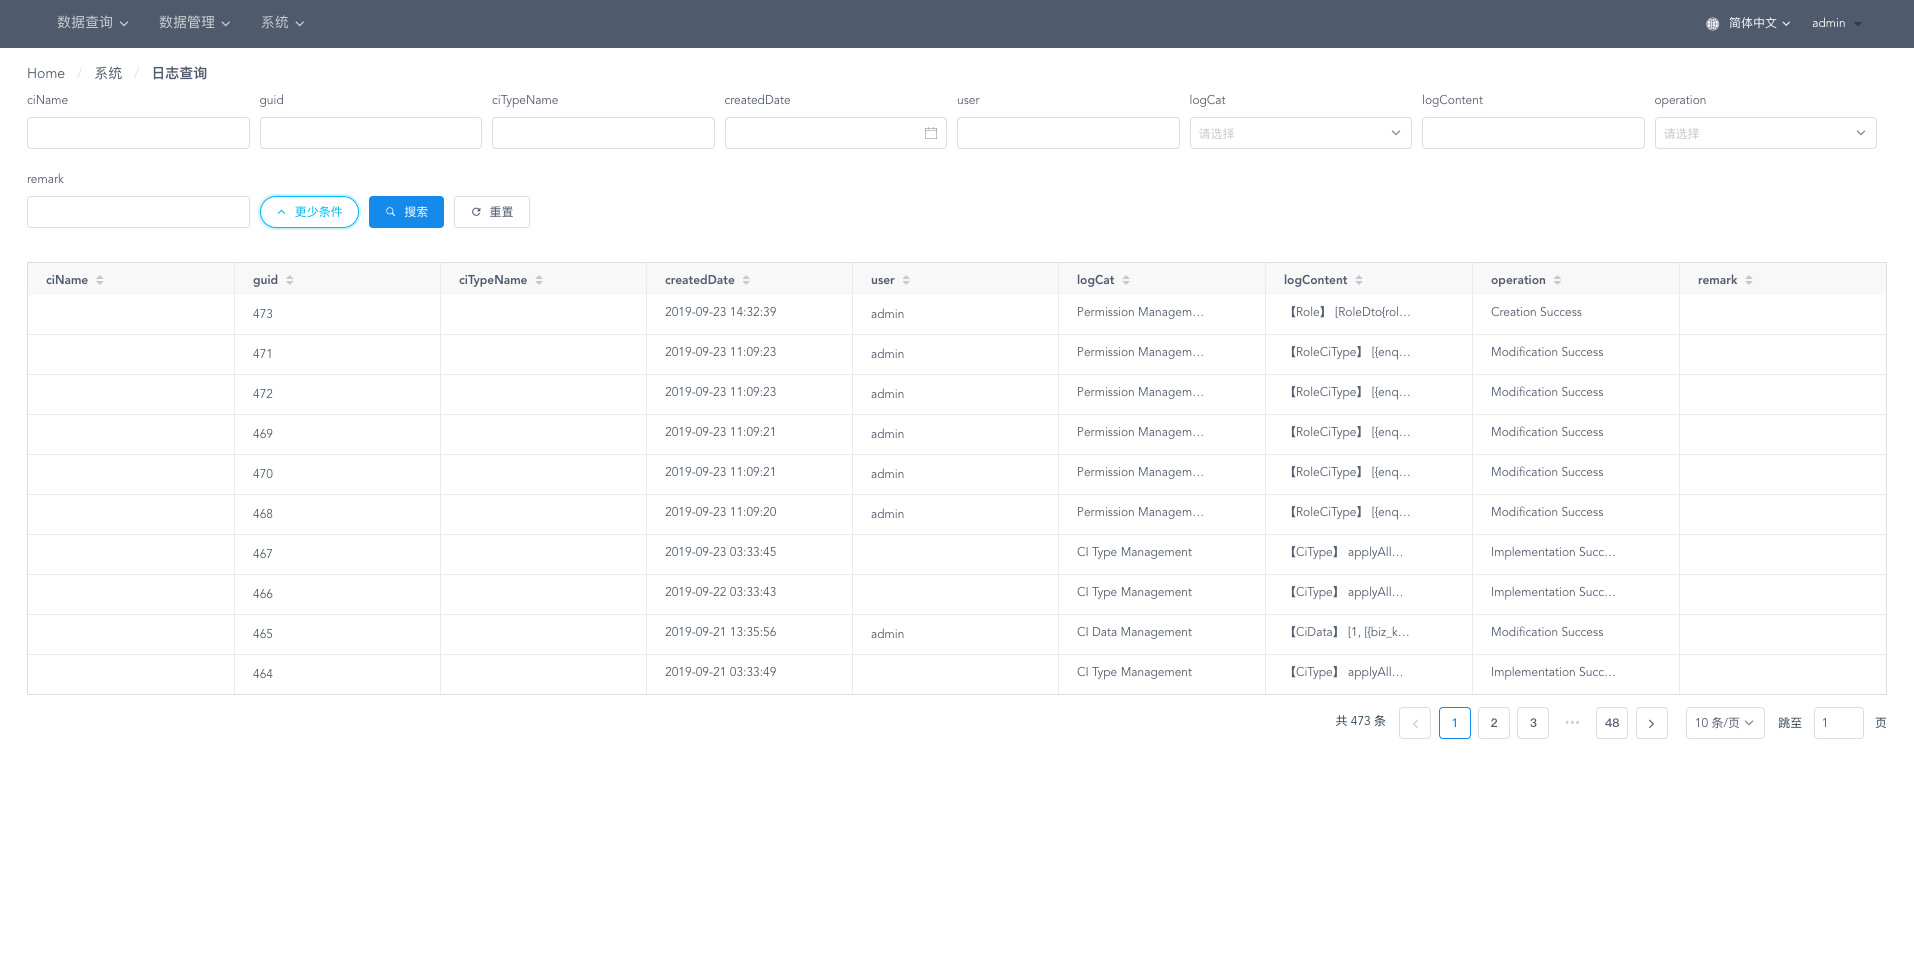Expand the operation select dropdown
Screen dimensions: 1914x973
1765,133
